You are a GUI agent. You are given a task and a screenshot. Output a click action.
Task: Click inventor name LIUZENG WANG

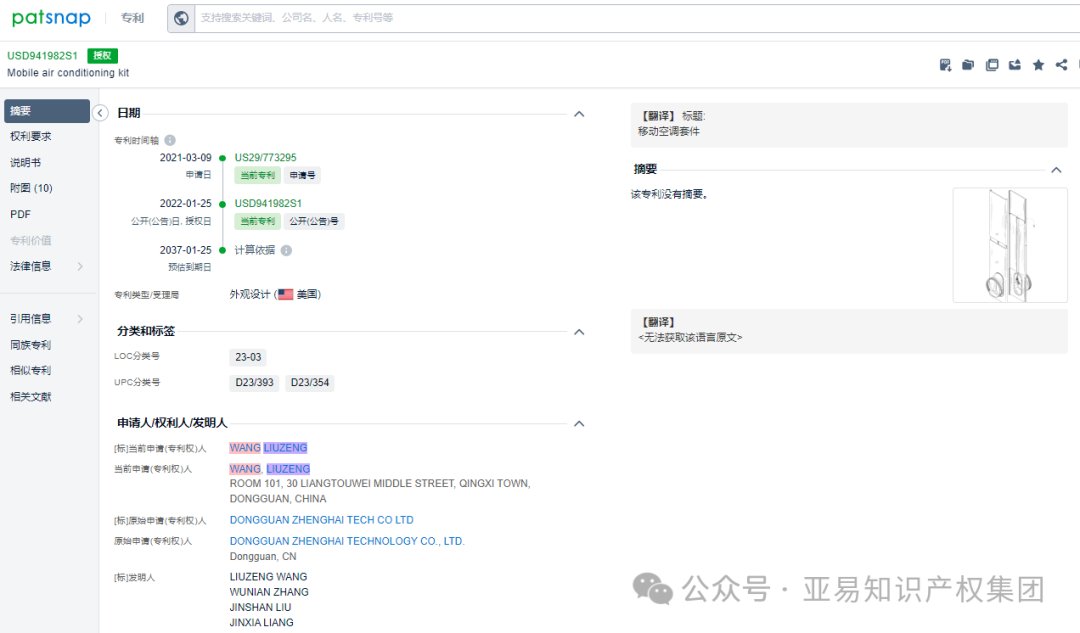[x=269, y=577]
